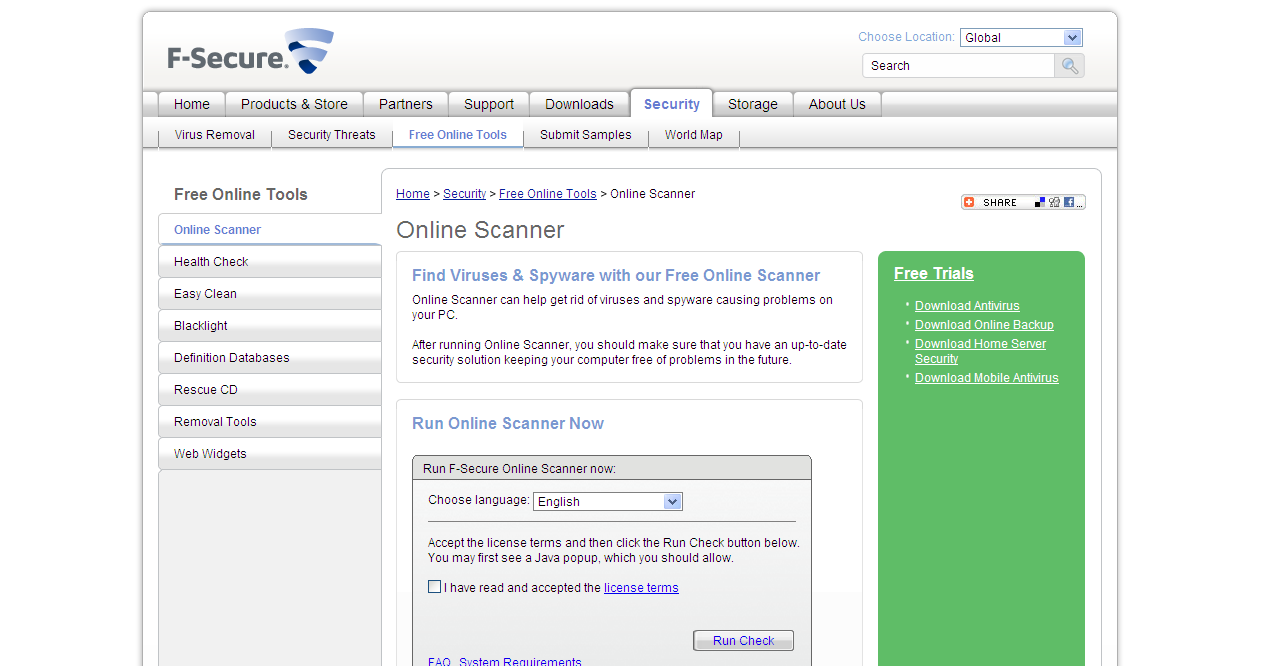This screenshot has height=666, width=1261.
Task: Open Blacklight in the sidebar
Action: [x=270, y=326]
